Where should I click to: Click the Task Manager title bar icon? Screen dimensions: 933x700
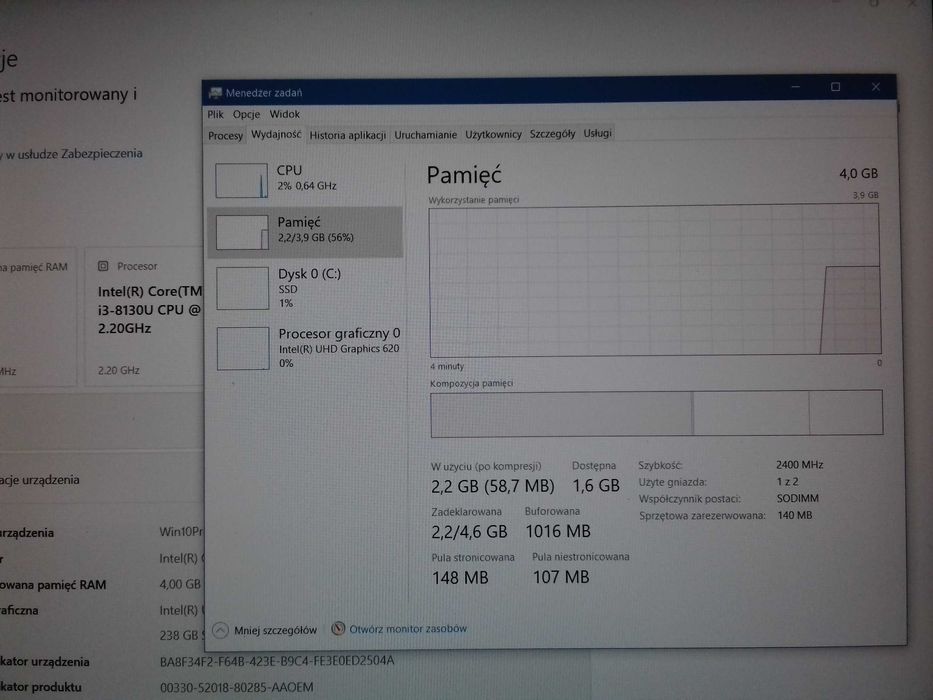click(215, 92)
